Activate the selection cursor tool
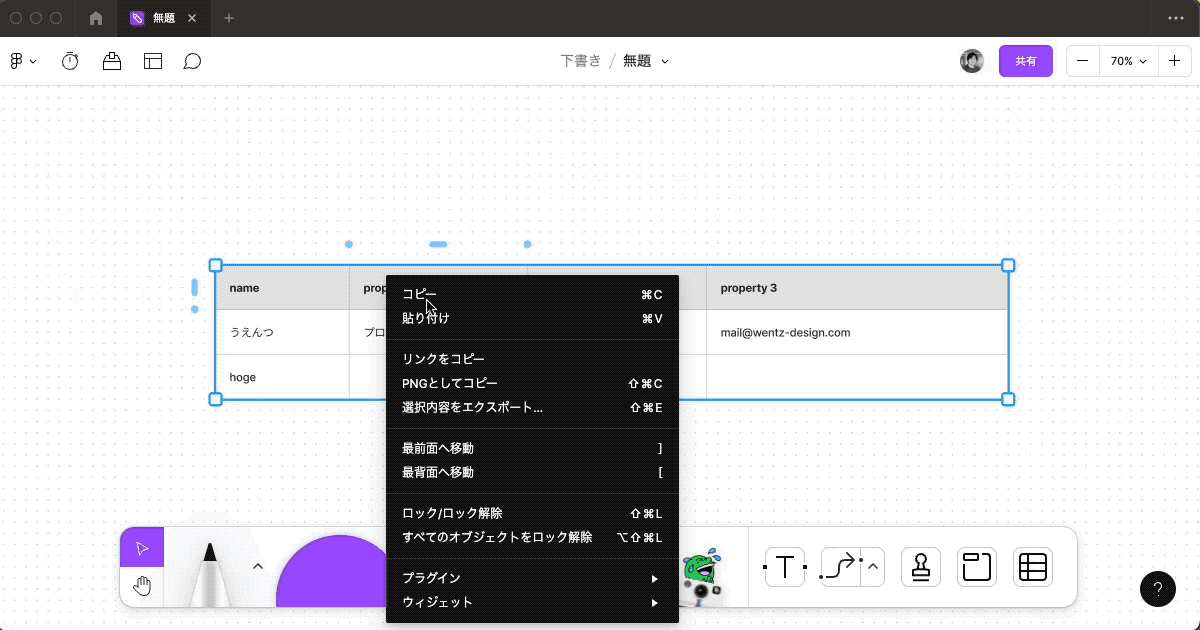Viewport: 1200px width, 630px height. click(141, 547)
